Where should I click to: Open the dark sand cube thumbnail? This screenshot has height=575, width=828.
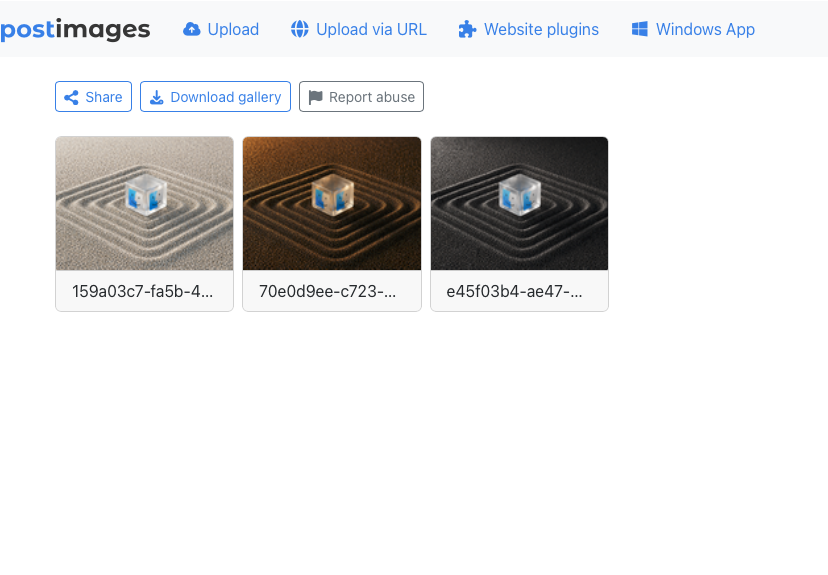coord(520,203)
